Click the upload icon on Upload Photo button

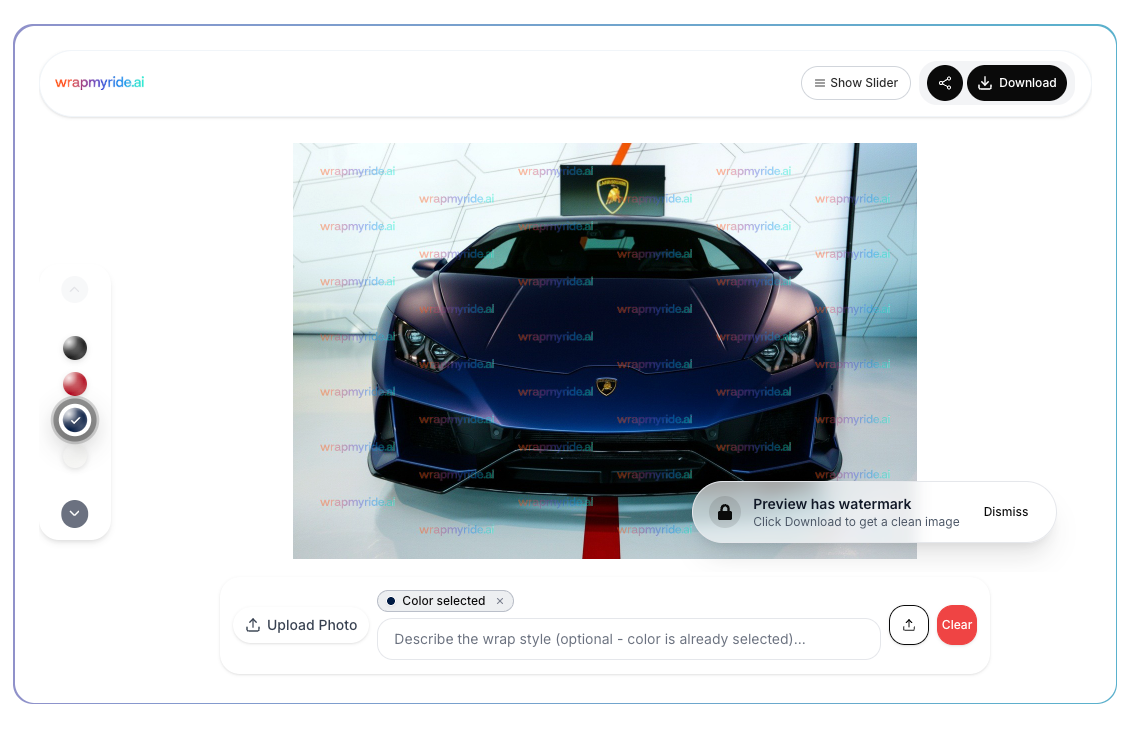point(255,625)
